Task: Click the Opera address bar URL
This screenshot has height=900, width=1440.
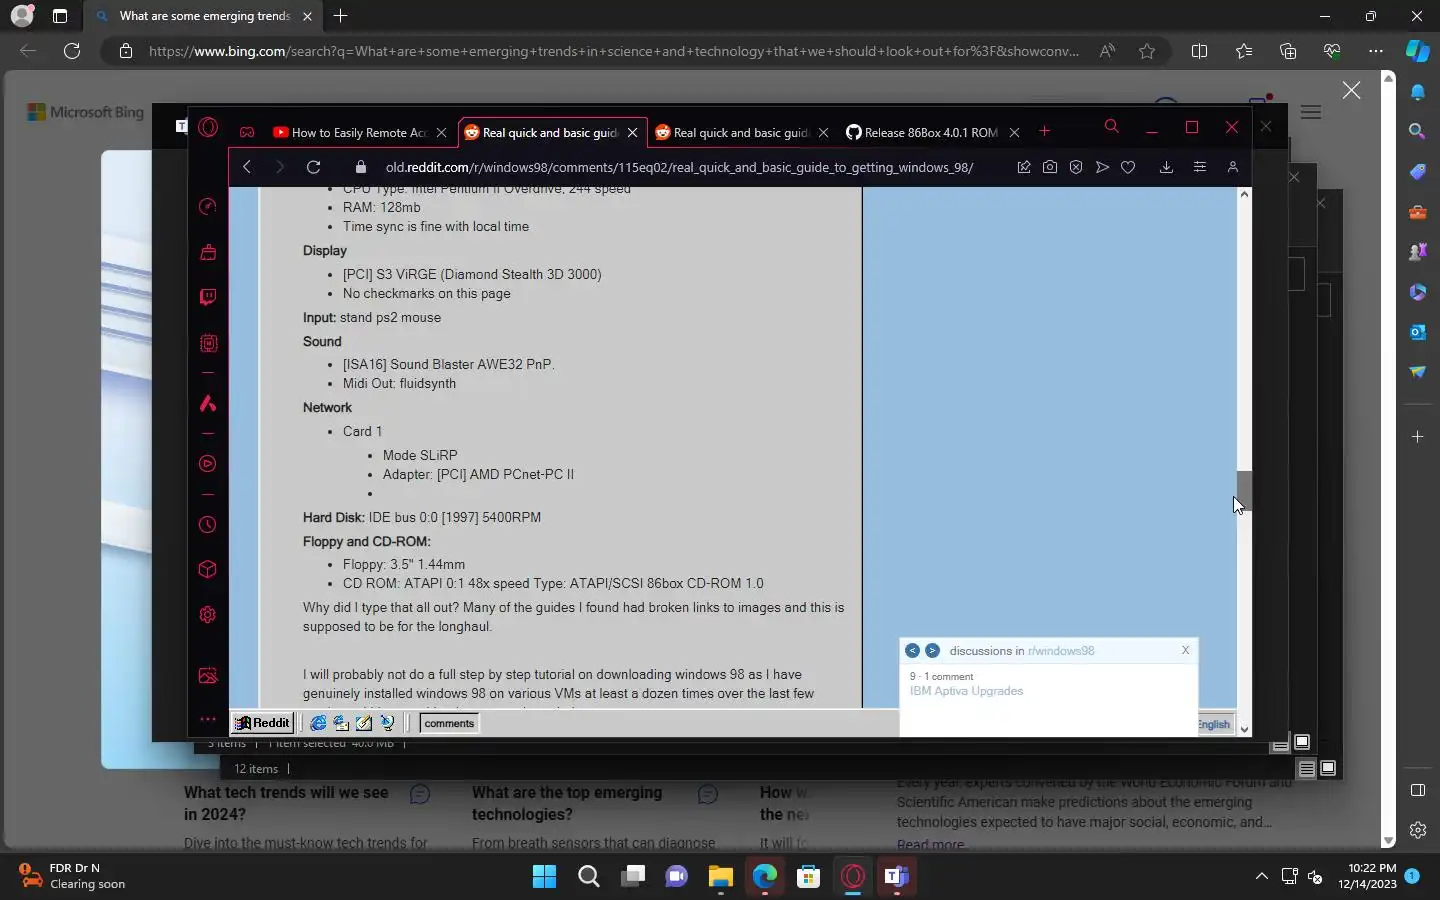Action: [x=679, y=167]
